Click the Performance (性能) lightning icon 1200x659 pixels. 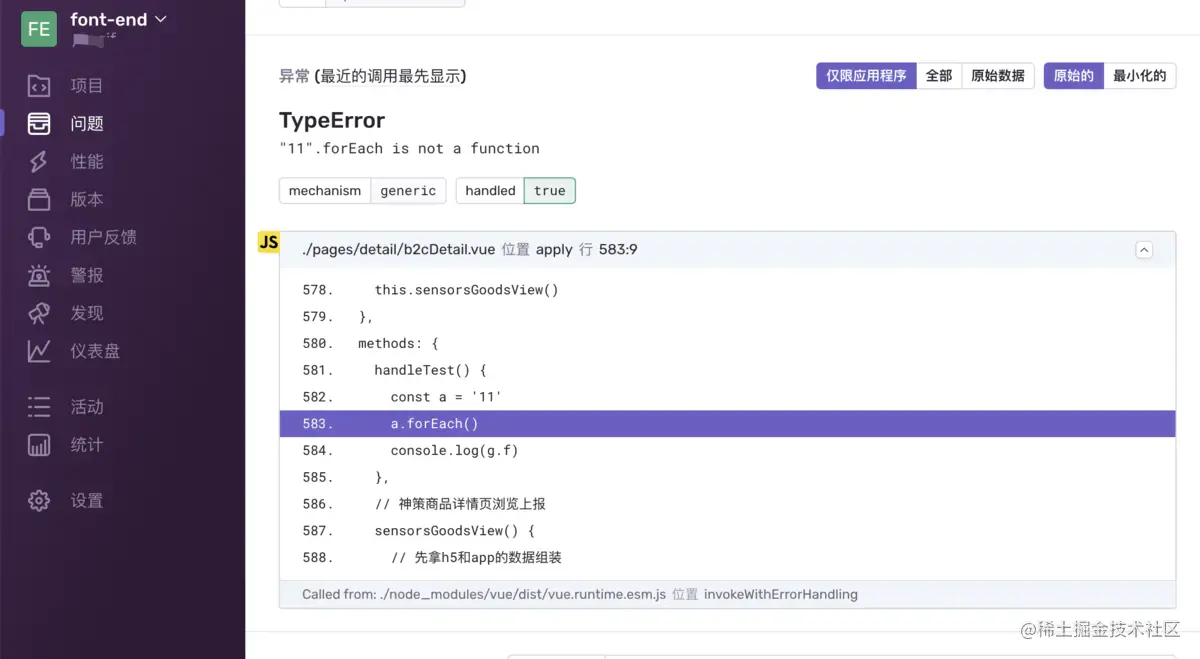tap(39, 162)
